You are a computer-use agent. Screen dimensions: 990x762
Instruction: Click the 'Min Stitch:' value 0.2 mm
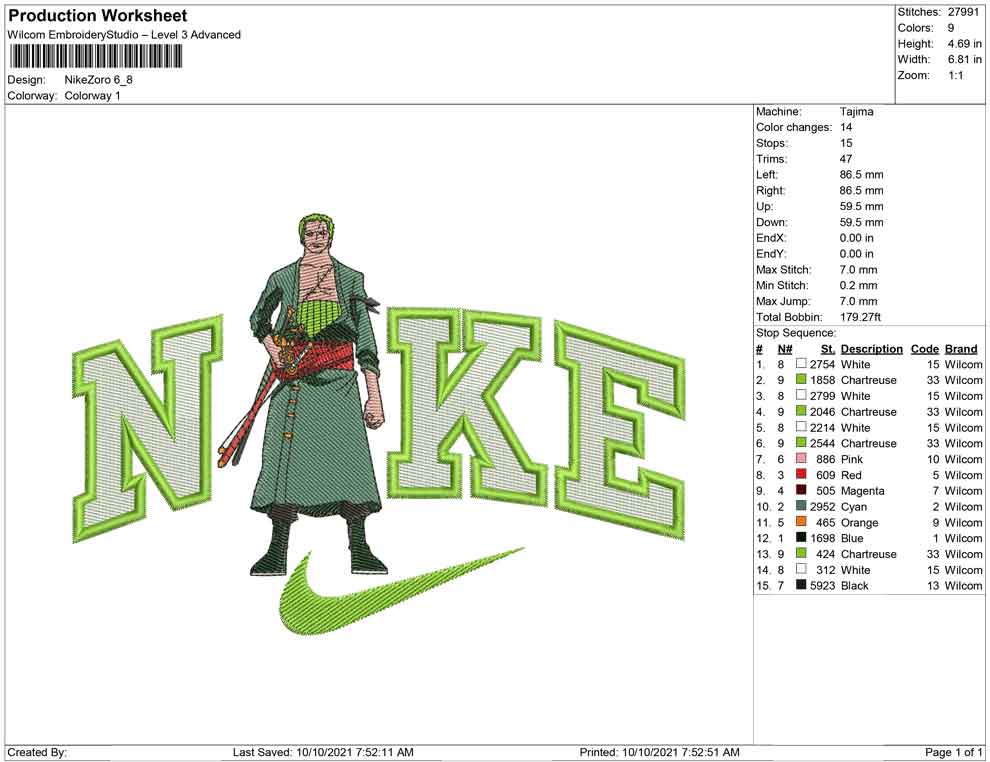tap(858, 285)
